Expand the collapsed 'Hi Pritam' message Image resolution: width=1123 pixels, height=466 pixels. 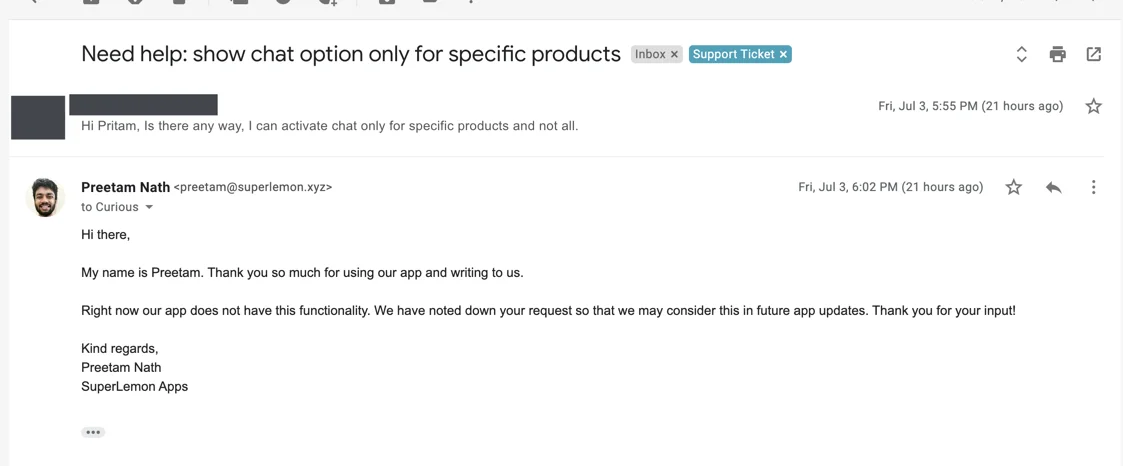[x=329, y=126]
